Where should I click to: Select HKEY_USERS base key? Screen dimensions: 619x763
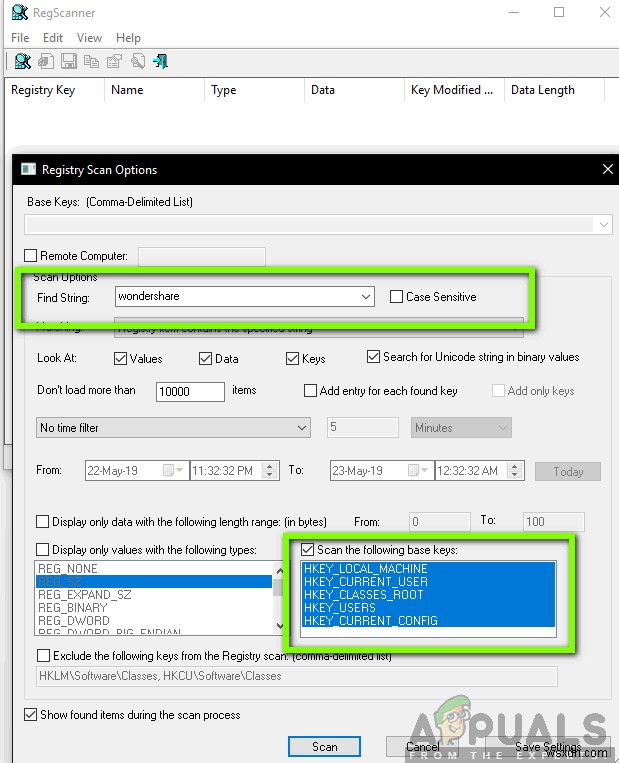pos(428,608)
